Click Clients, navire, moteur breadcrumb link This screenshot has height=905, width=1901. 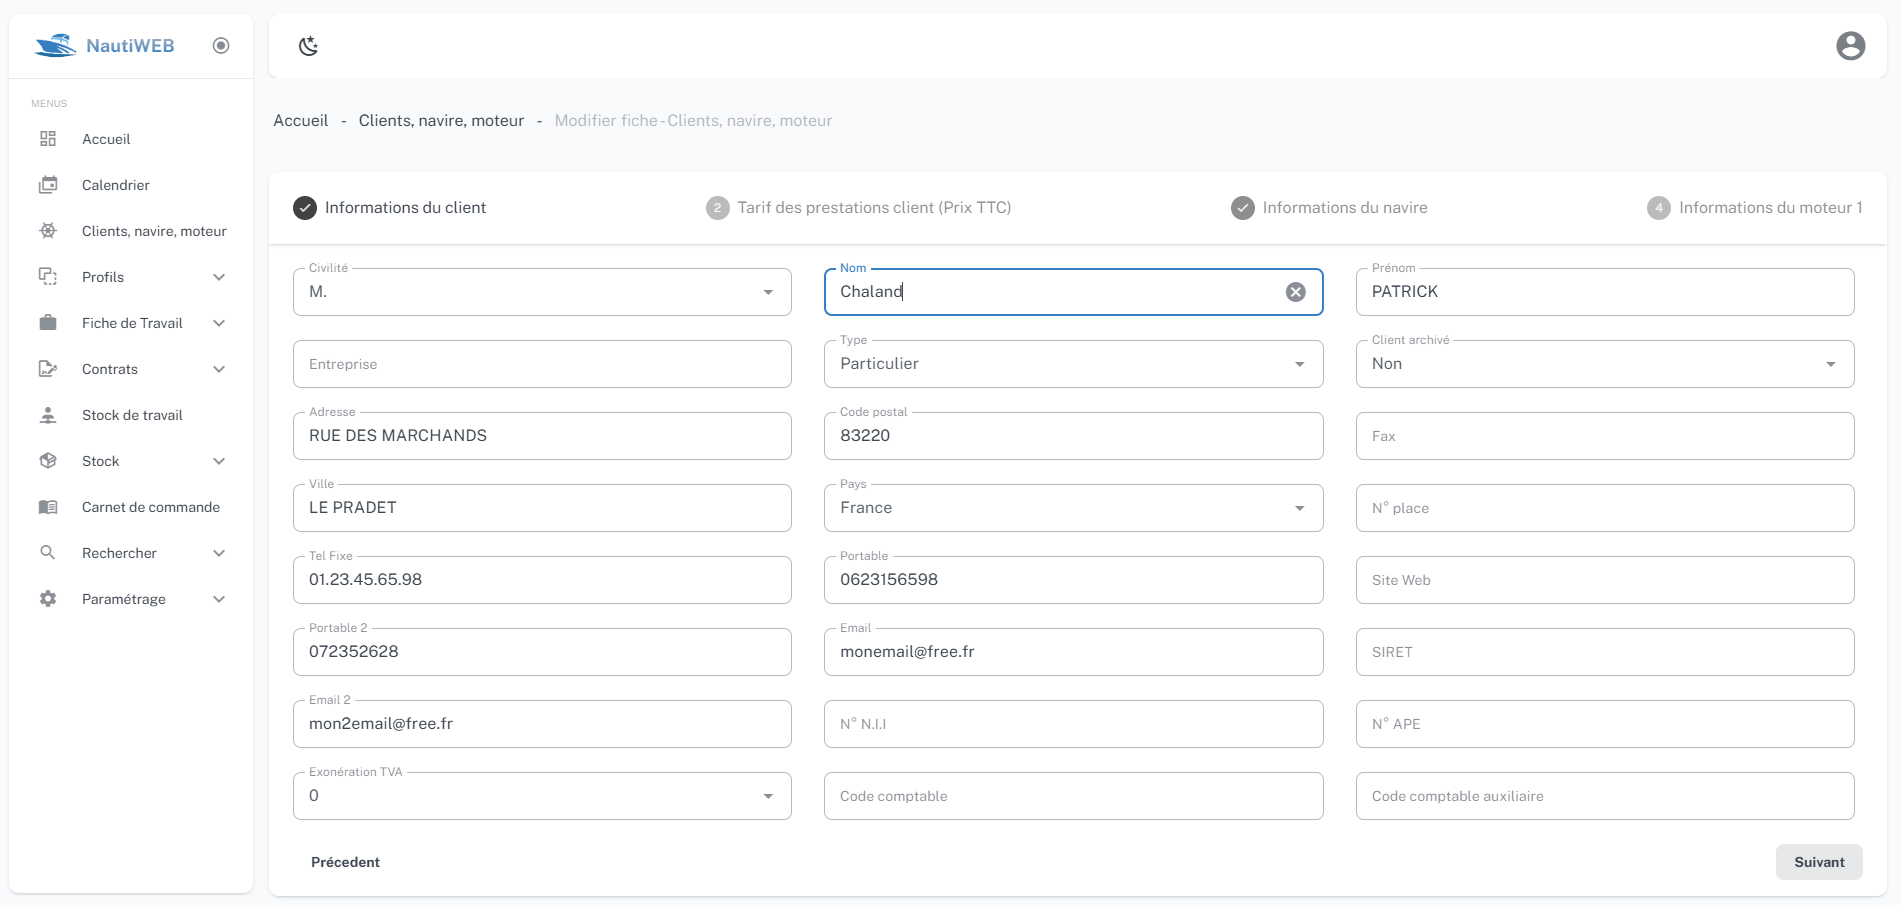(x=441, y=121)
